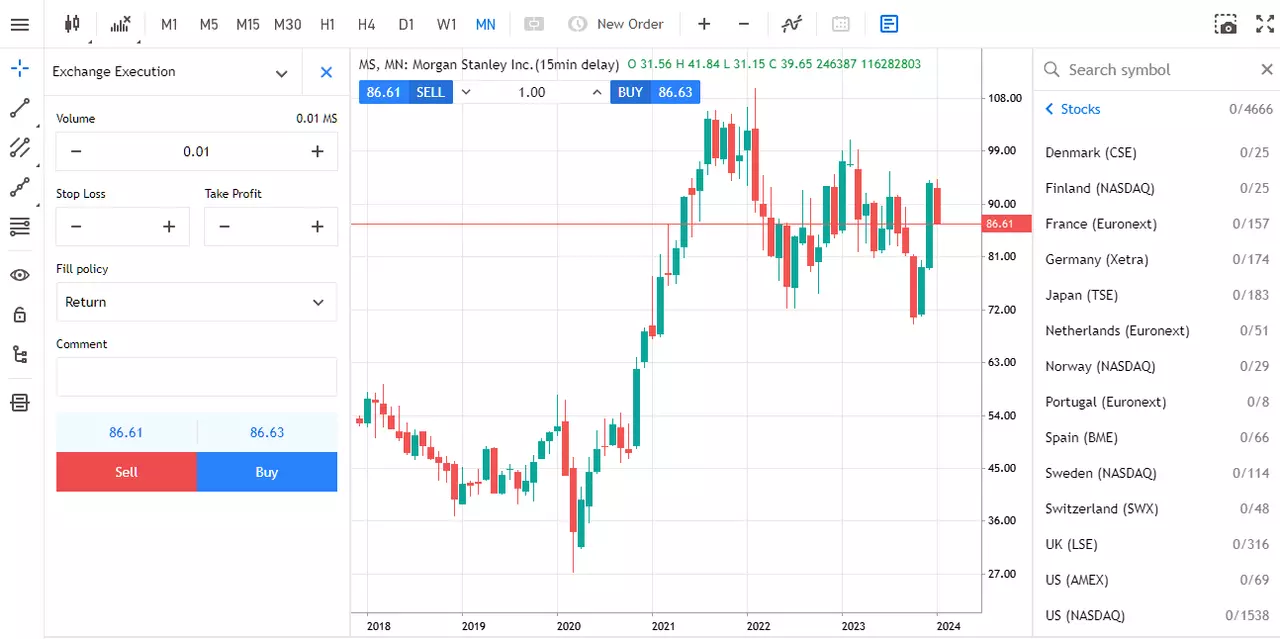Switch to M30 timeframe

[x=288, y=24]
